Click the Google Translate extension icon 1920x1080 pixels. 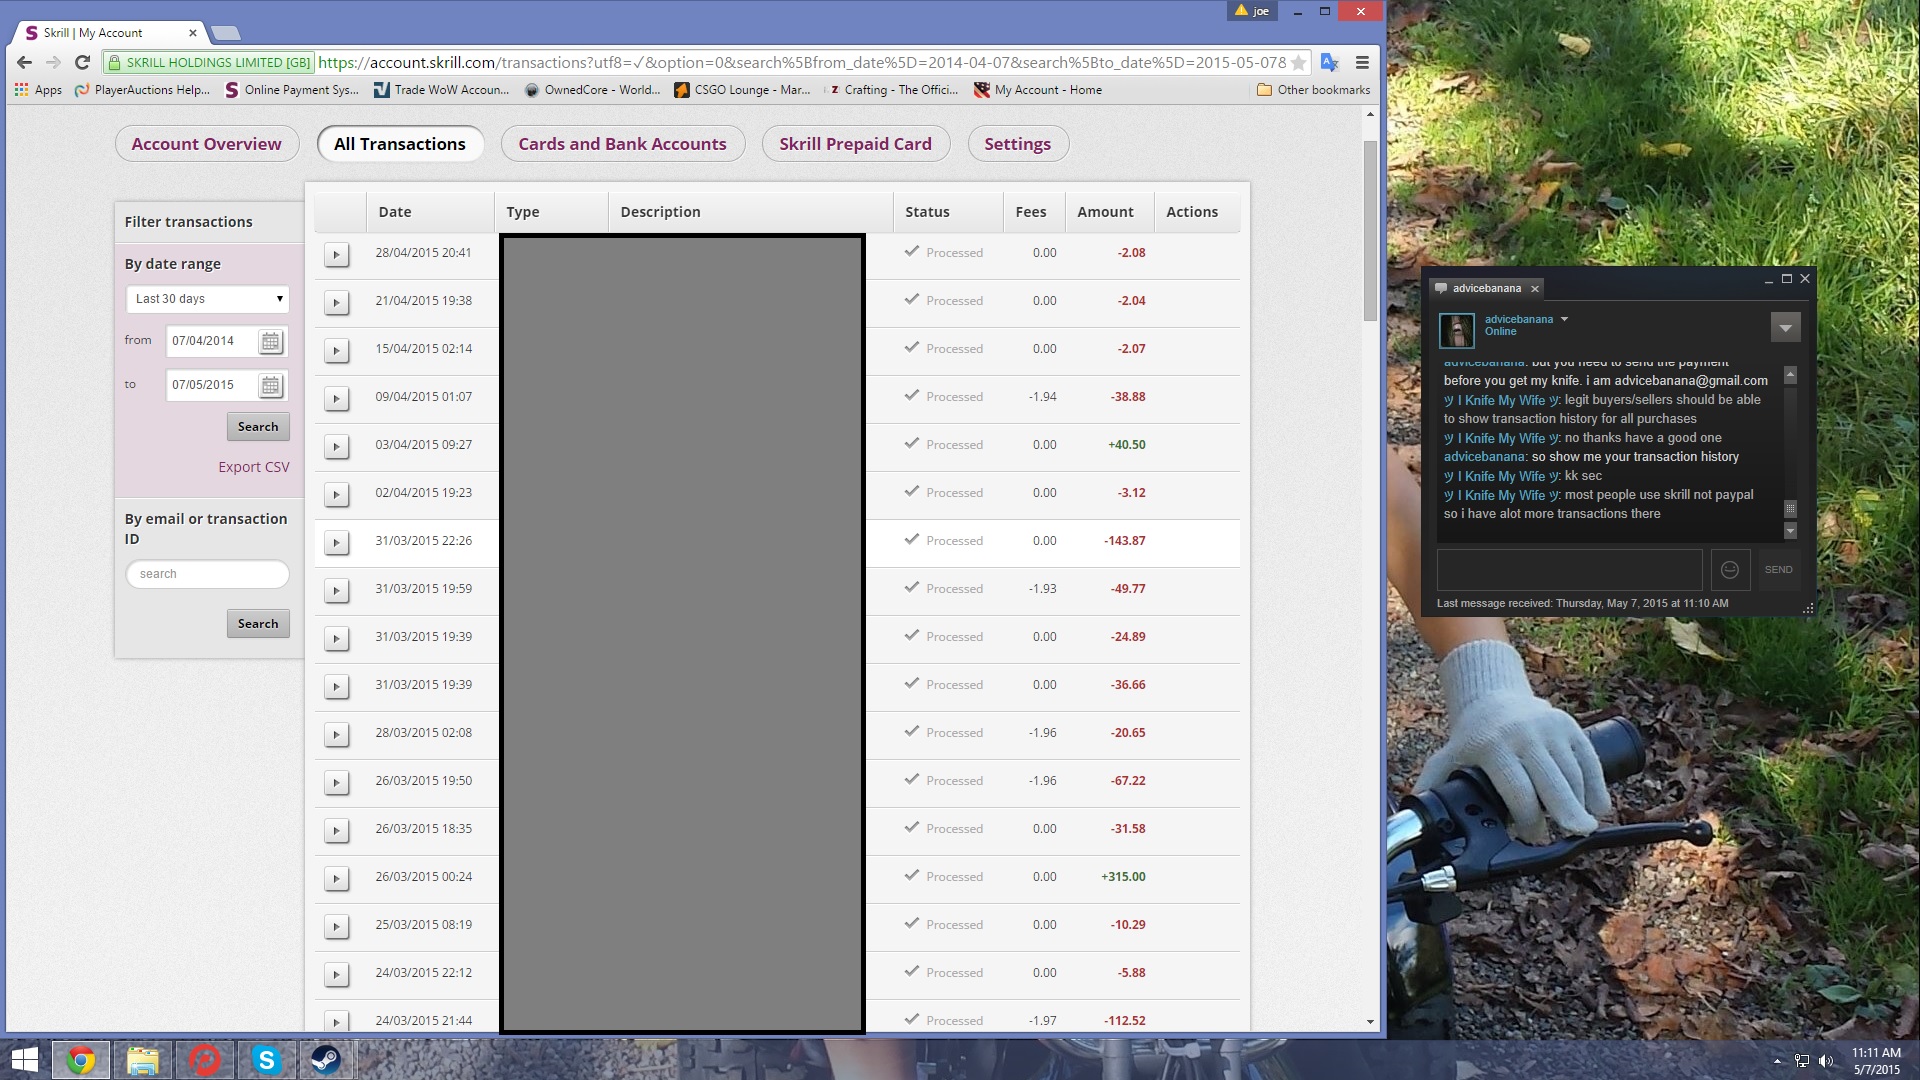tap(1329, 62)
